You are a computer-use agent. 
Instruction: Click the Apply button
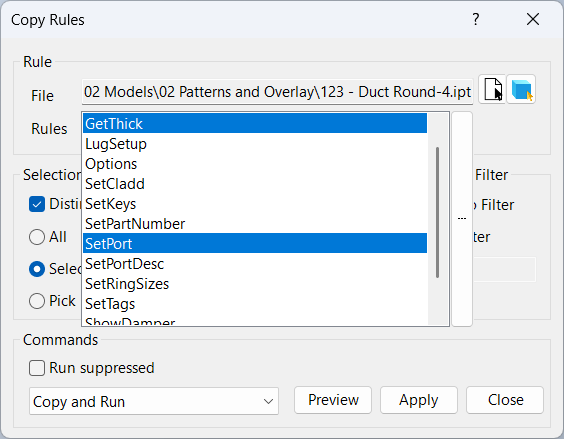pyautogui.click(x=419, y=400)
